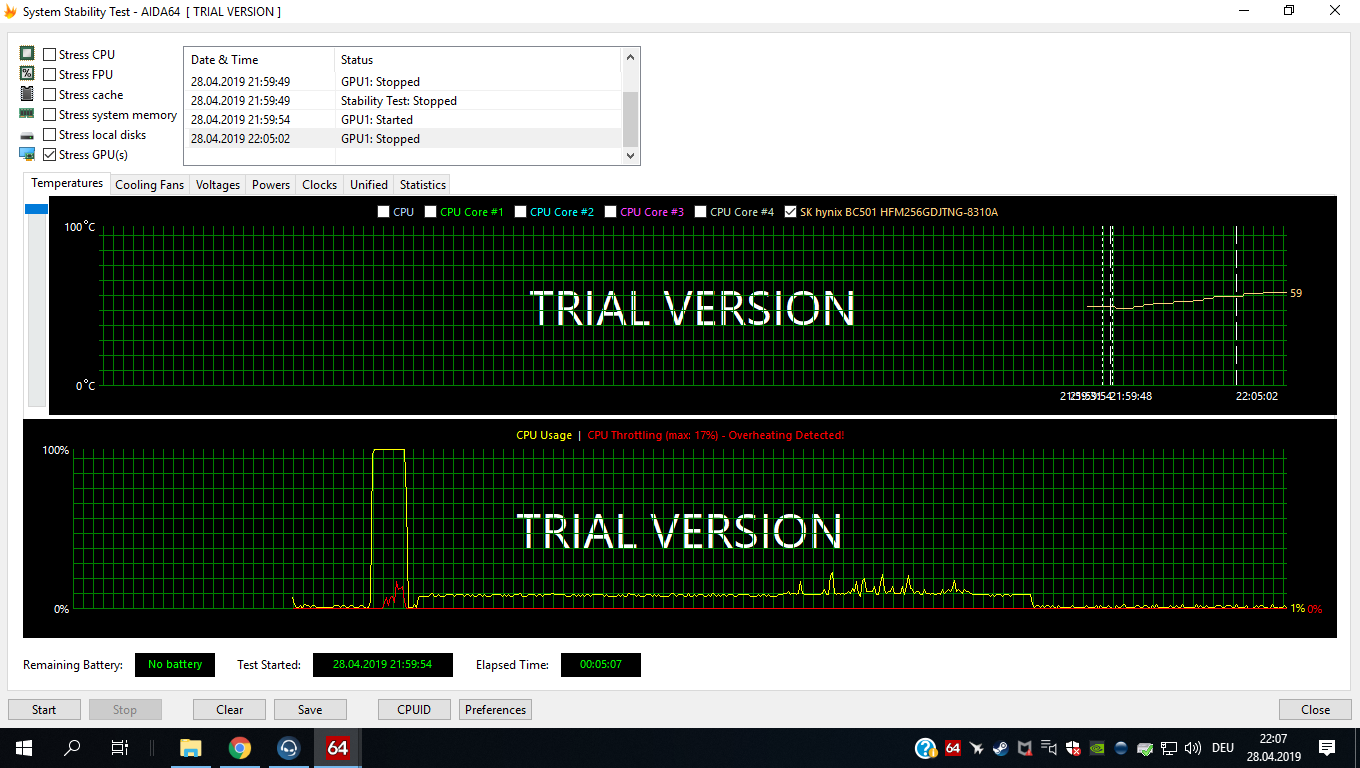The height and width of the screenshot is (768, 1360).
Task: Open Task View on the taskbar
Action: tap(120, 747)
